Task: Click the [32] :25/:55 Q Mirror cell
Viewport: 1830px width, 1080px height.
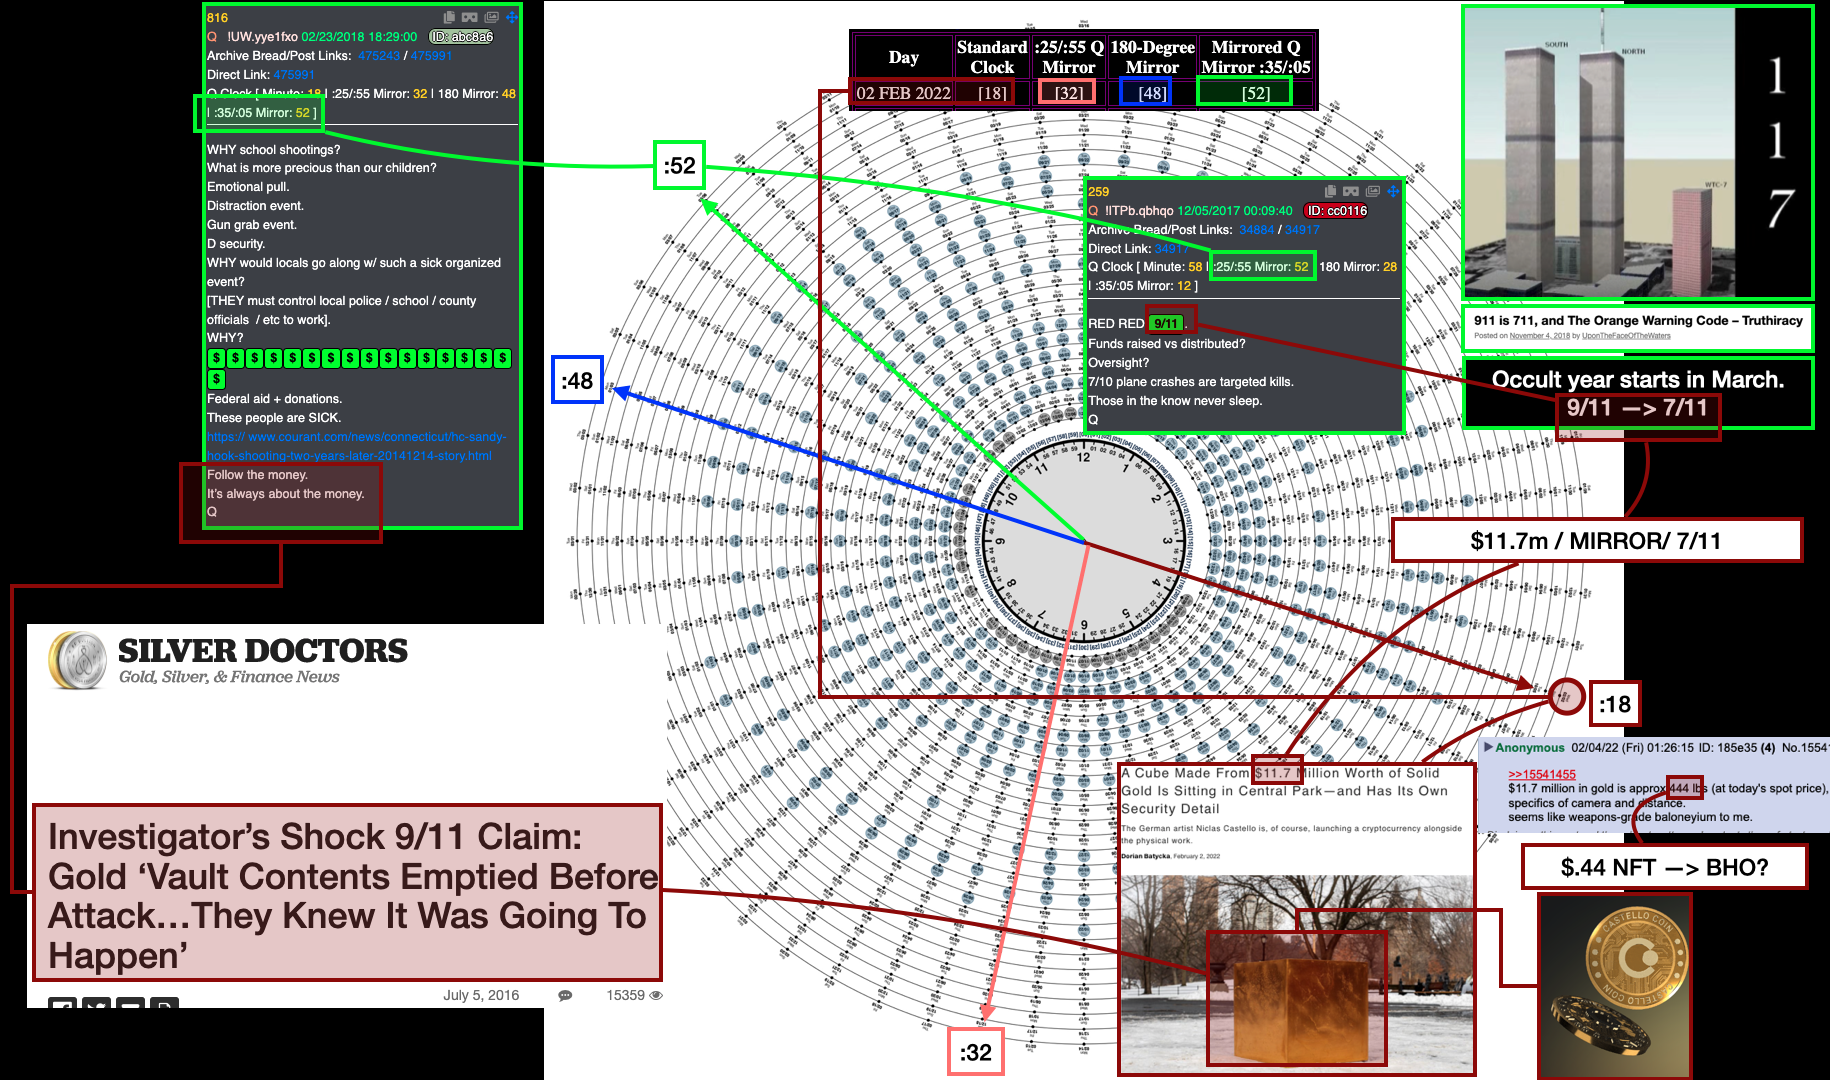Action: [1069, 93]
